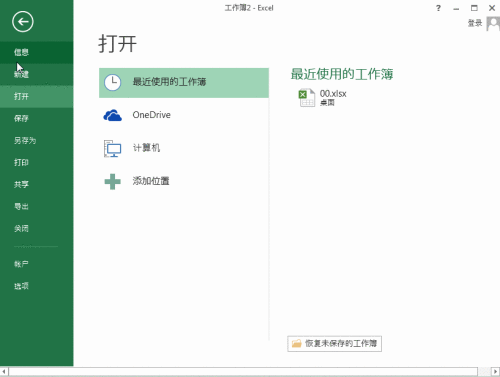Open 选项 (Options) in the sidebar
The image size is (500, 377).
(x=37, y=286)
